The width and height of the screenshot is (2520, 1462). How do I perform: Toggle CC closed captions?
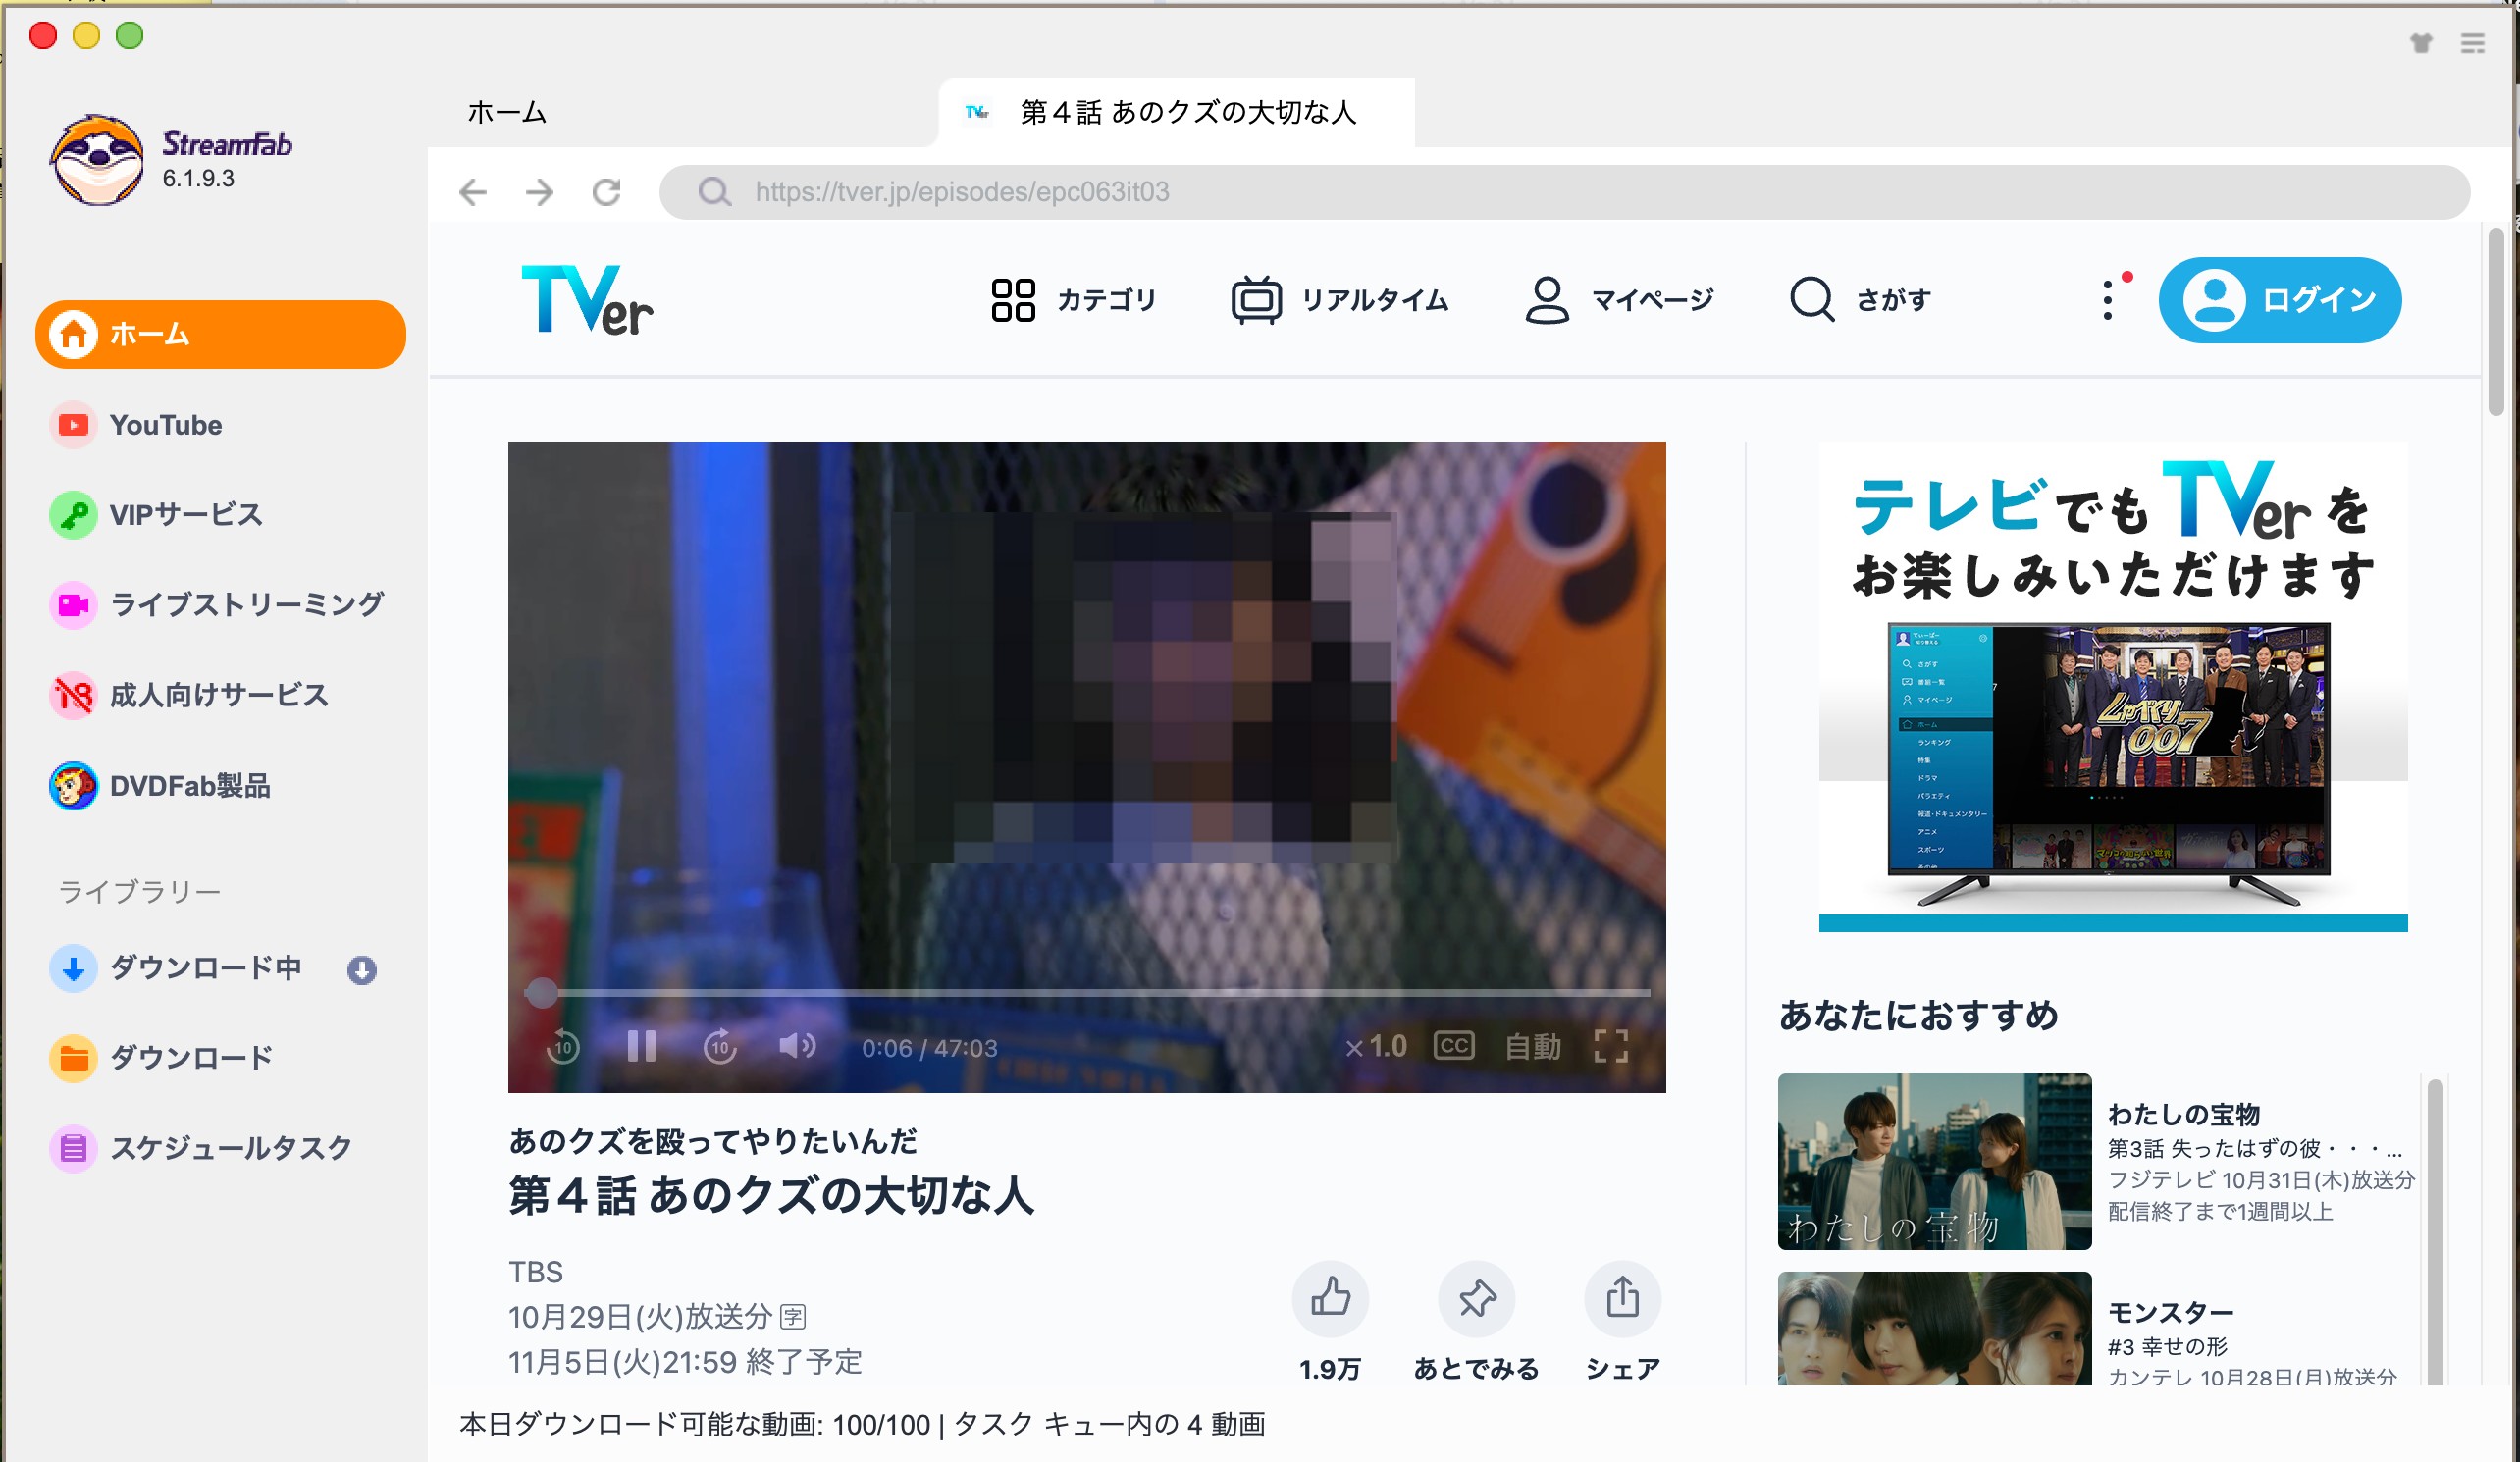coord(1454,1046)
